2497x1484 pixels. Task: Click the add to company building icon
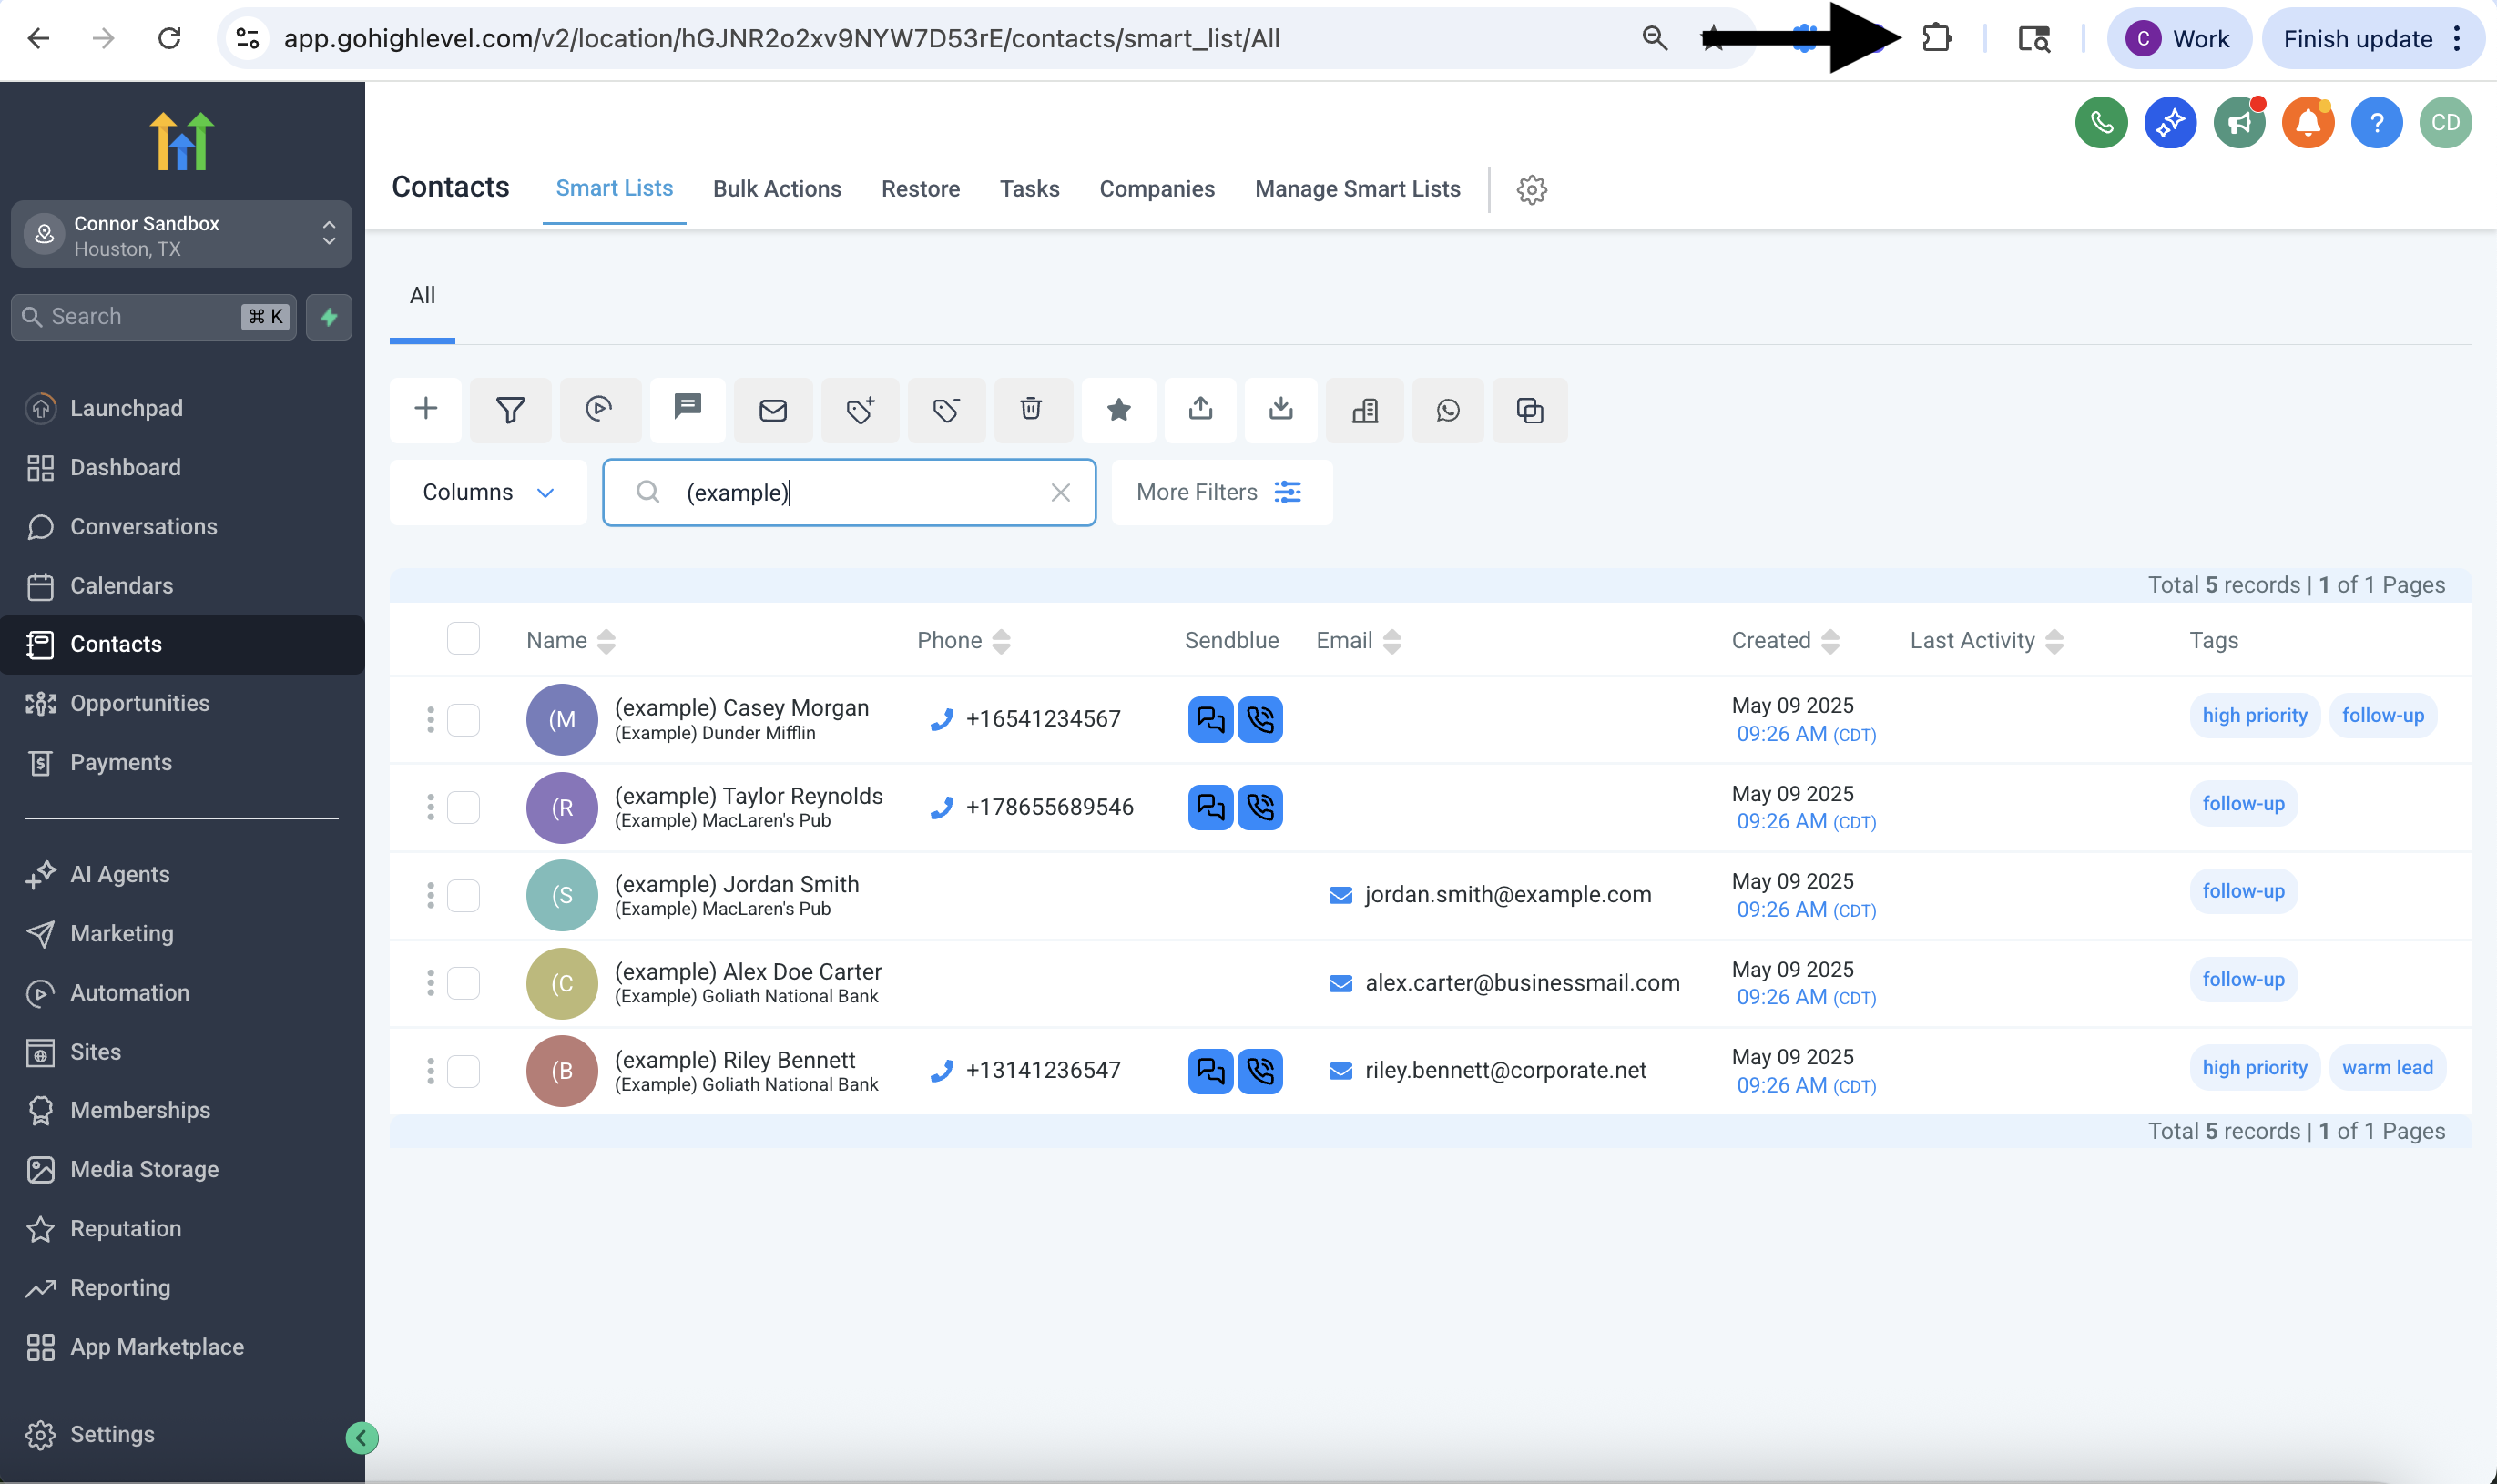click(x=1365, y=409)
